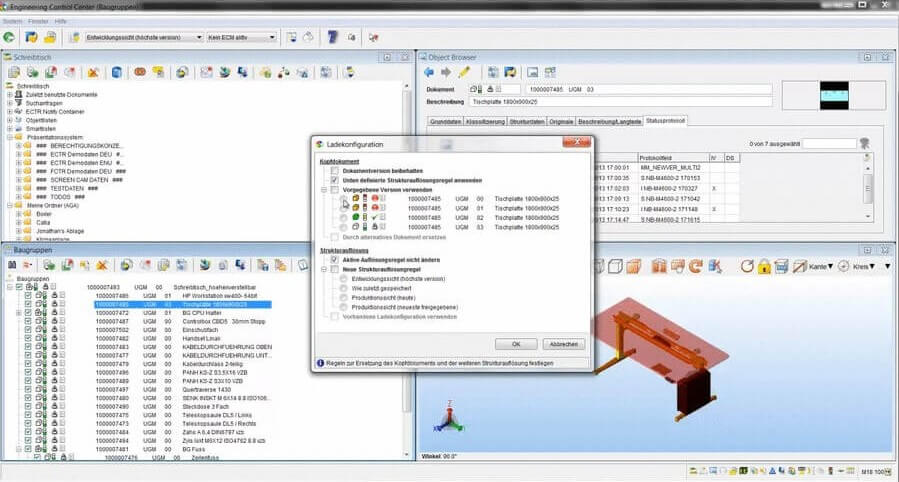
Task: Select radio button for version 02 Tischplatte
Action: click(x=343, y=217)
